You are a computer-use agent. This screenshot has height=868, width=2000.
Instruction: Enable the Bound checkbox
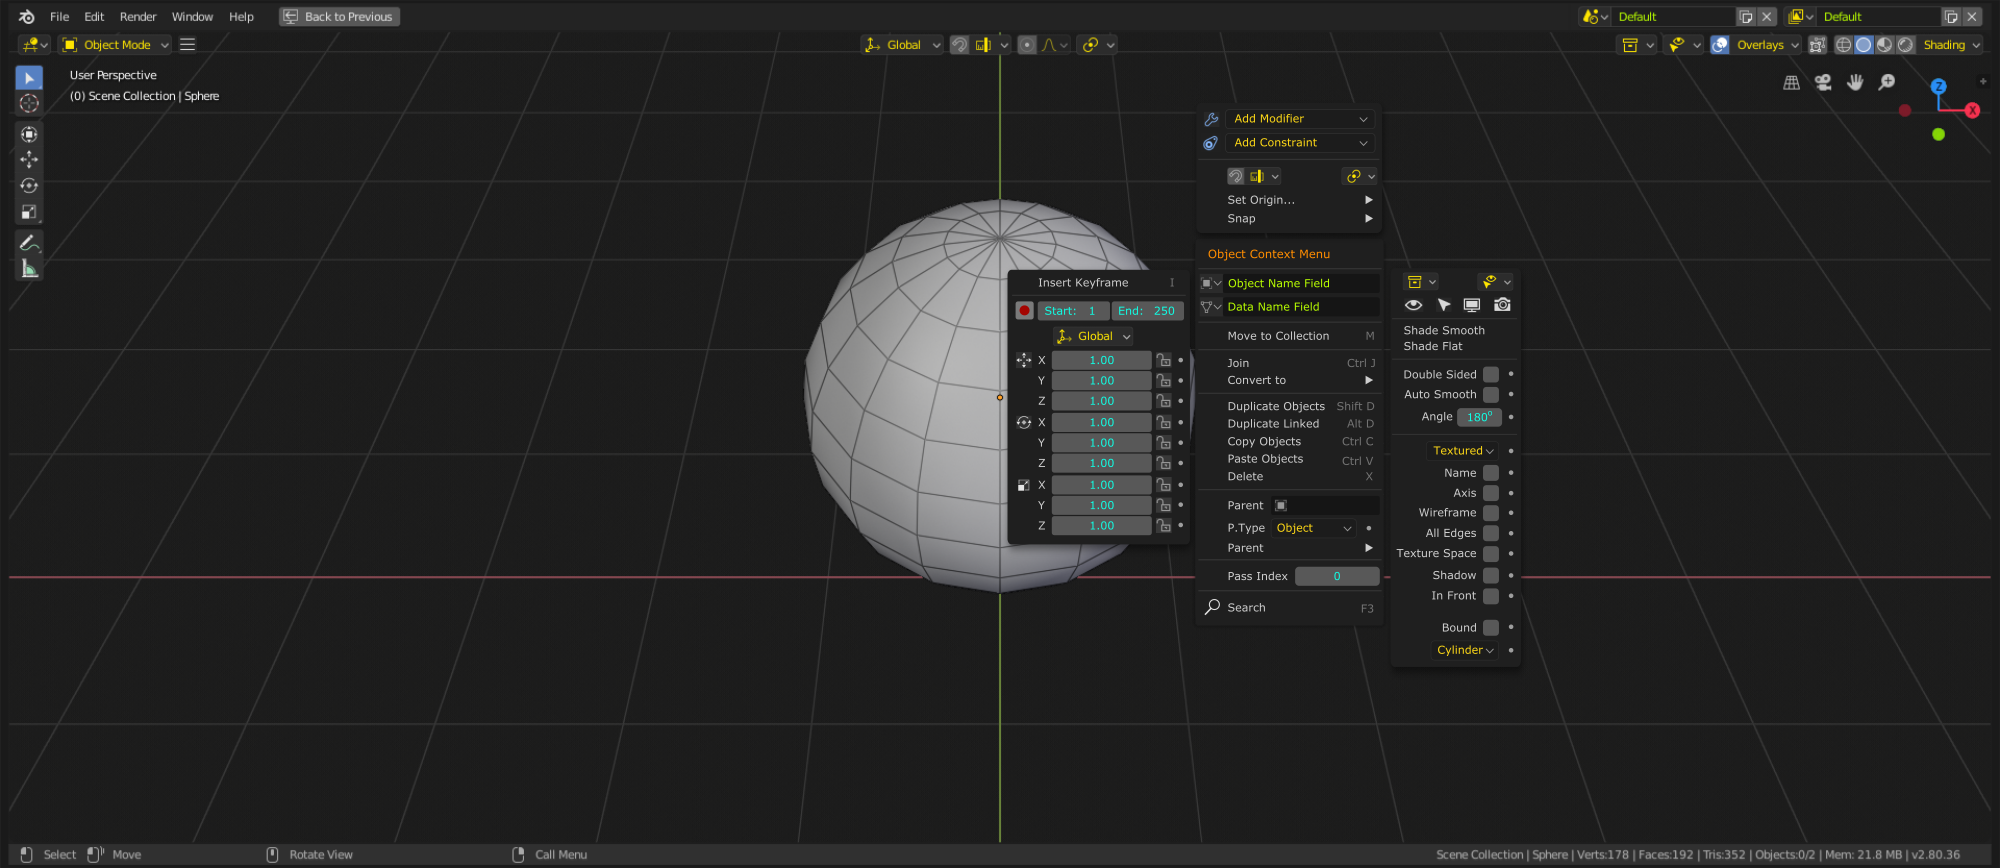pyautogui.click(x=1491, y=628)
